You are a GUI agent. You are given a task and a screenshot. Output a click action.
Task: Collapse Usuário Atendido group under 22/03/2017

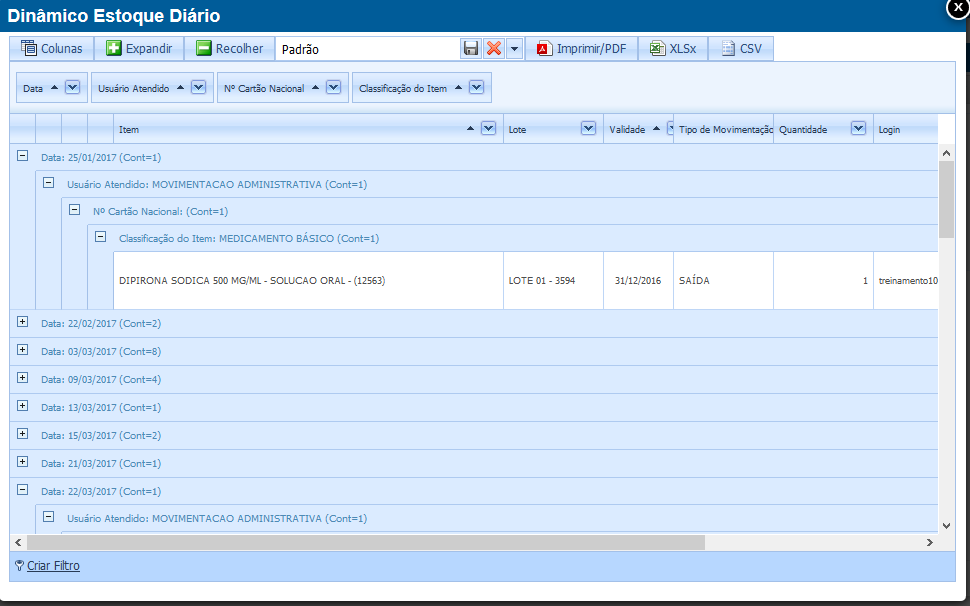tap(48, 516)
